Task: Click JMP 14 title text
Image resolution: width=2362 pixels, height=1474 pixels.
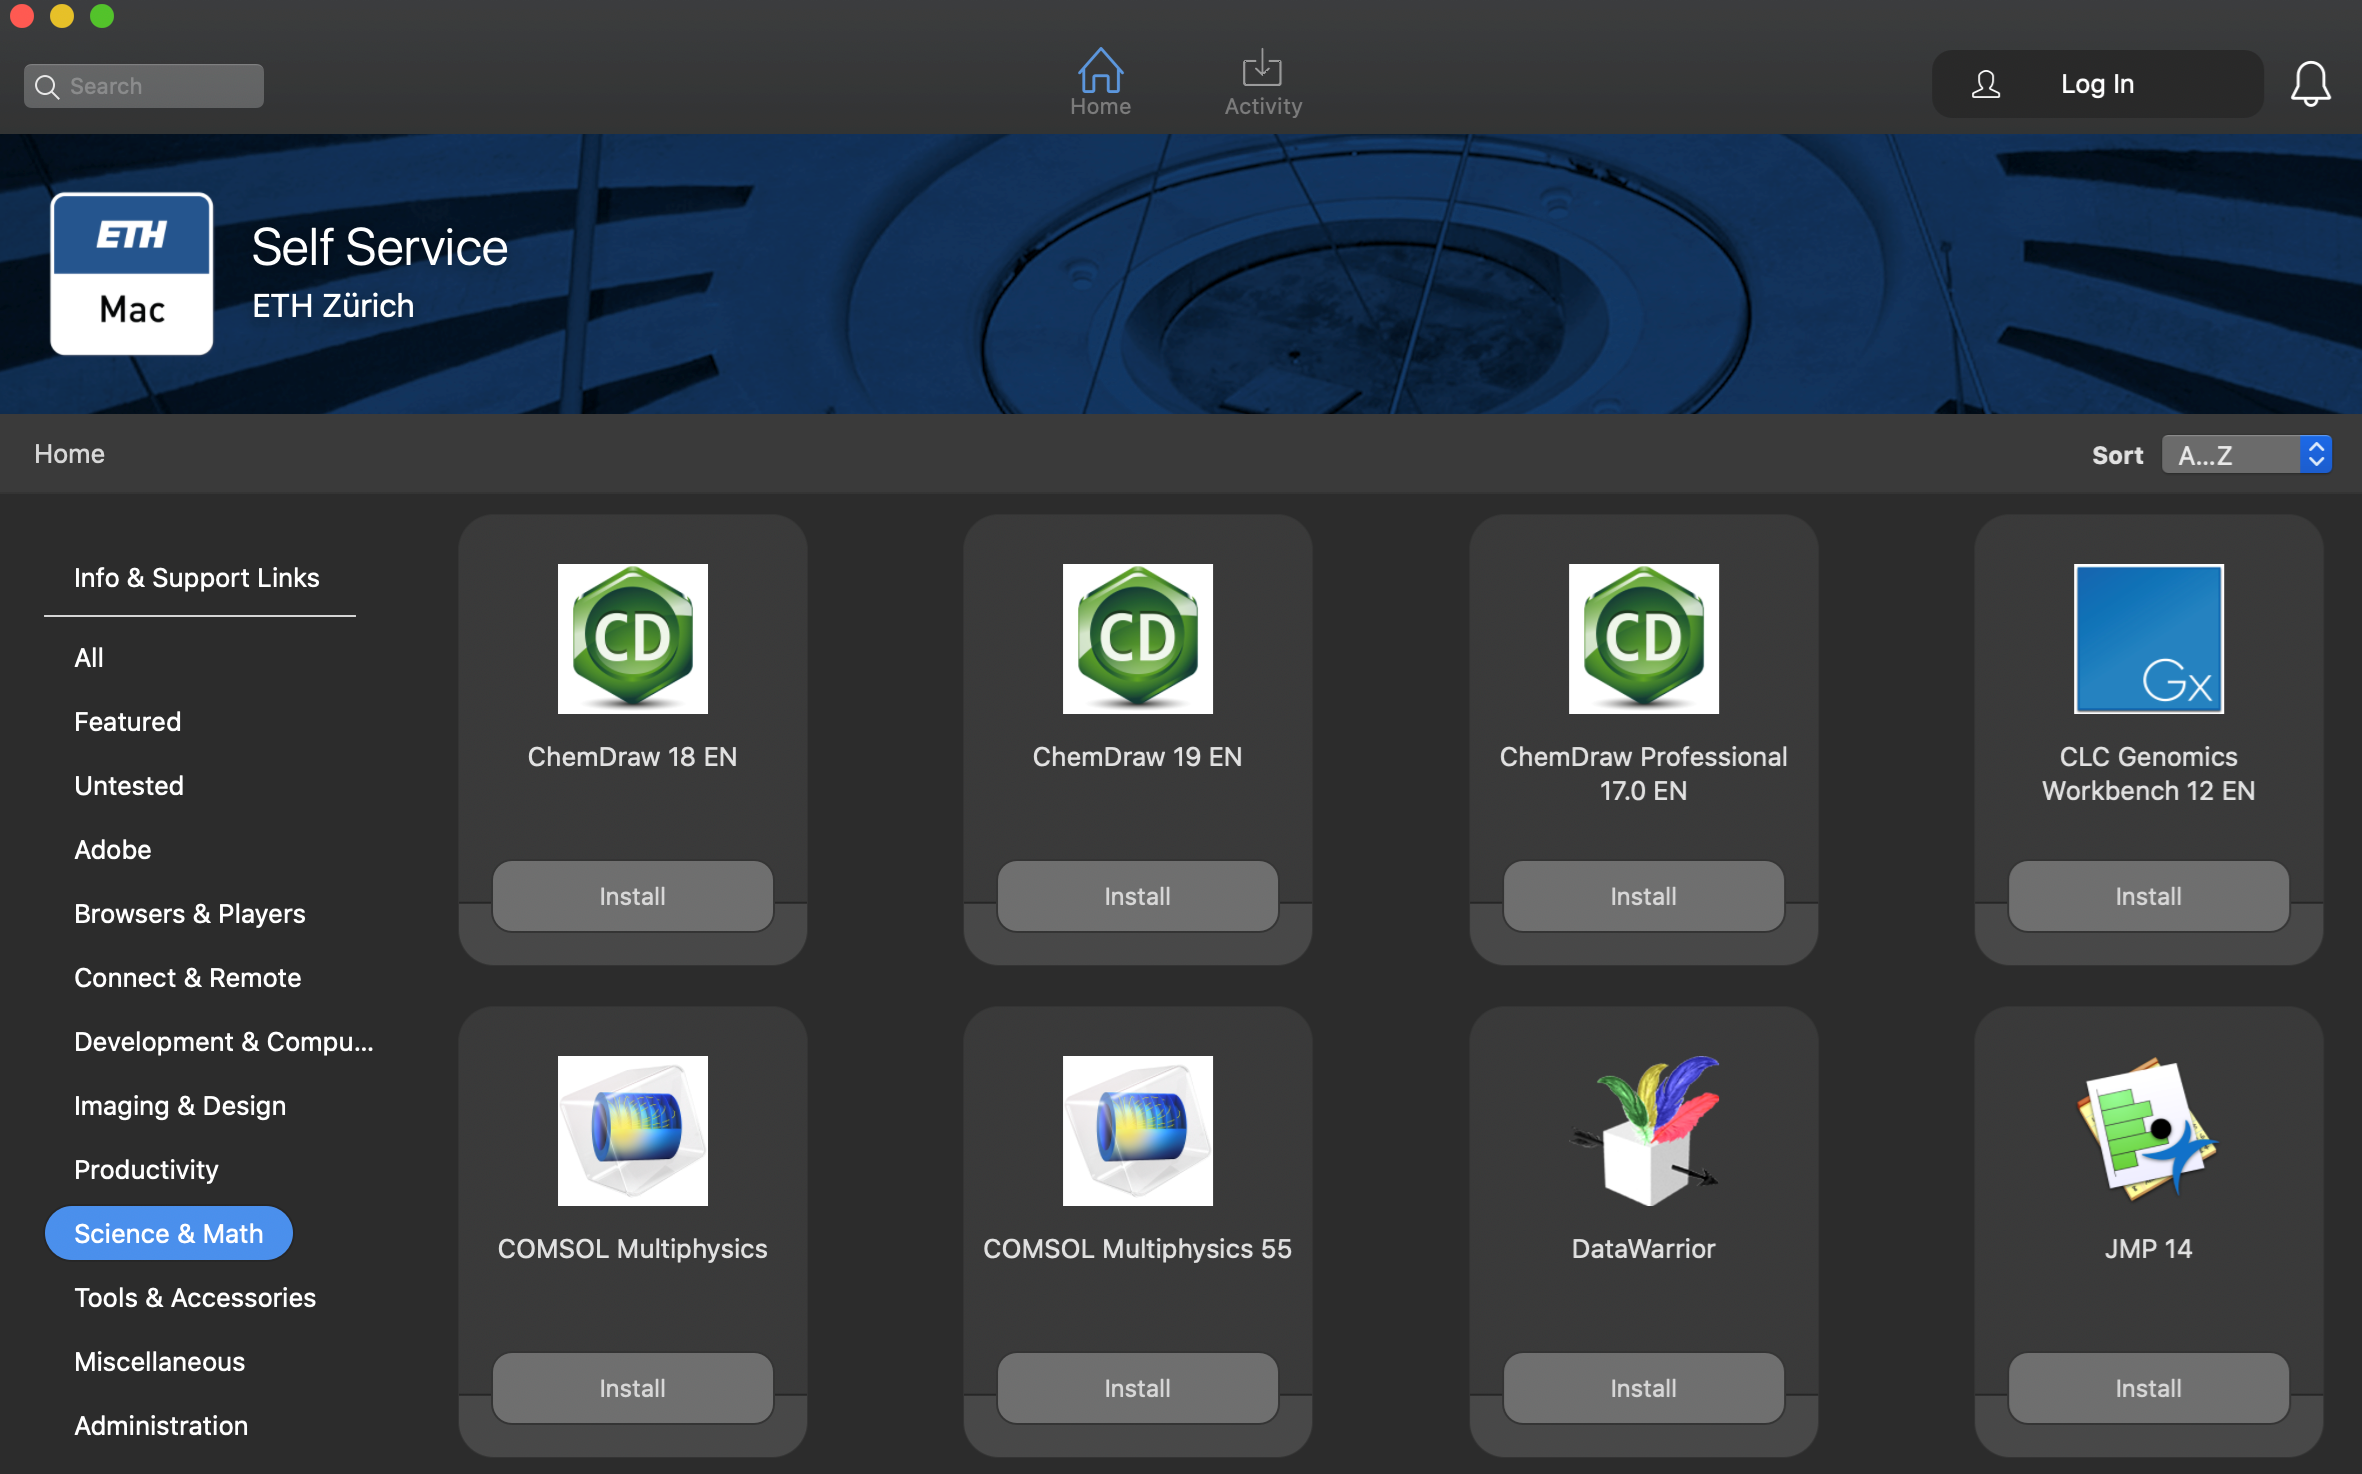Action: (2149, 1249)
